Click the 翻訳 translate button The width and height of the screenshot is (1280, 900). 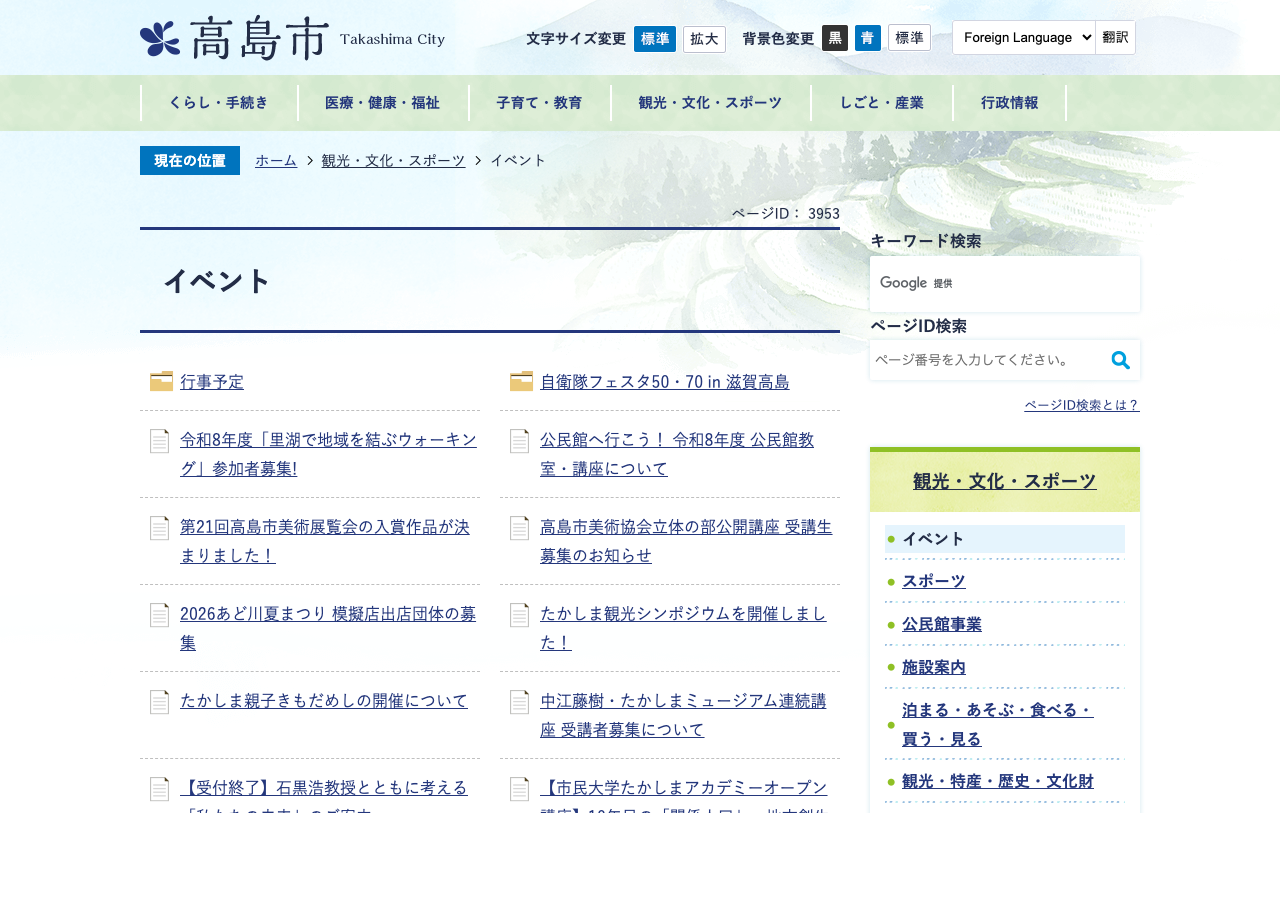[1116, 37]
